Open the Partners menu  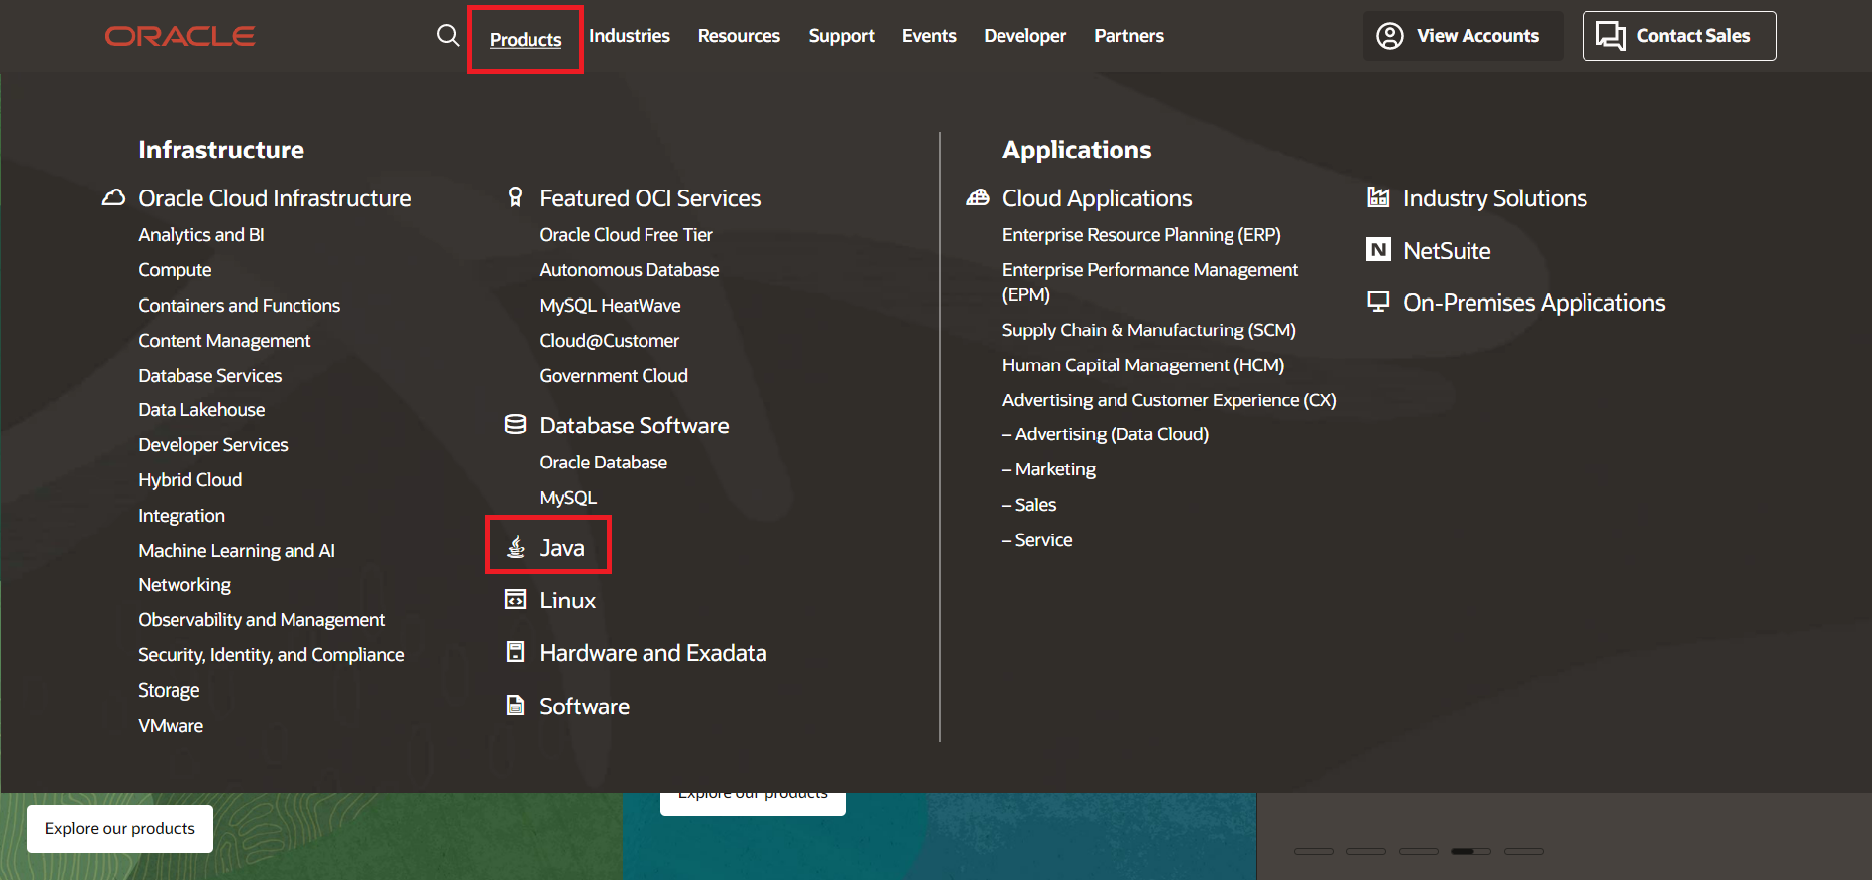1129,36
